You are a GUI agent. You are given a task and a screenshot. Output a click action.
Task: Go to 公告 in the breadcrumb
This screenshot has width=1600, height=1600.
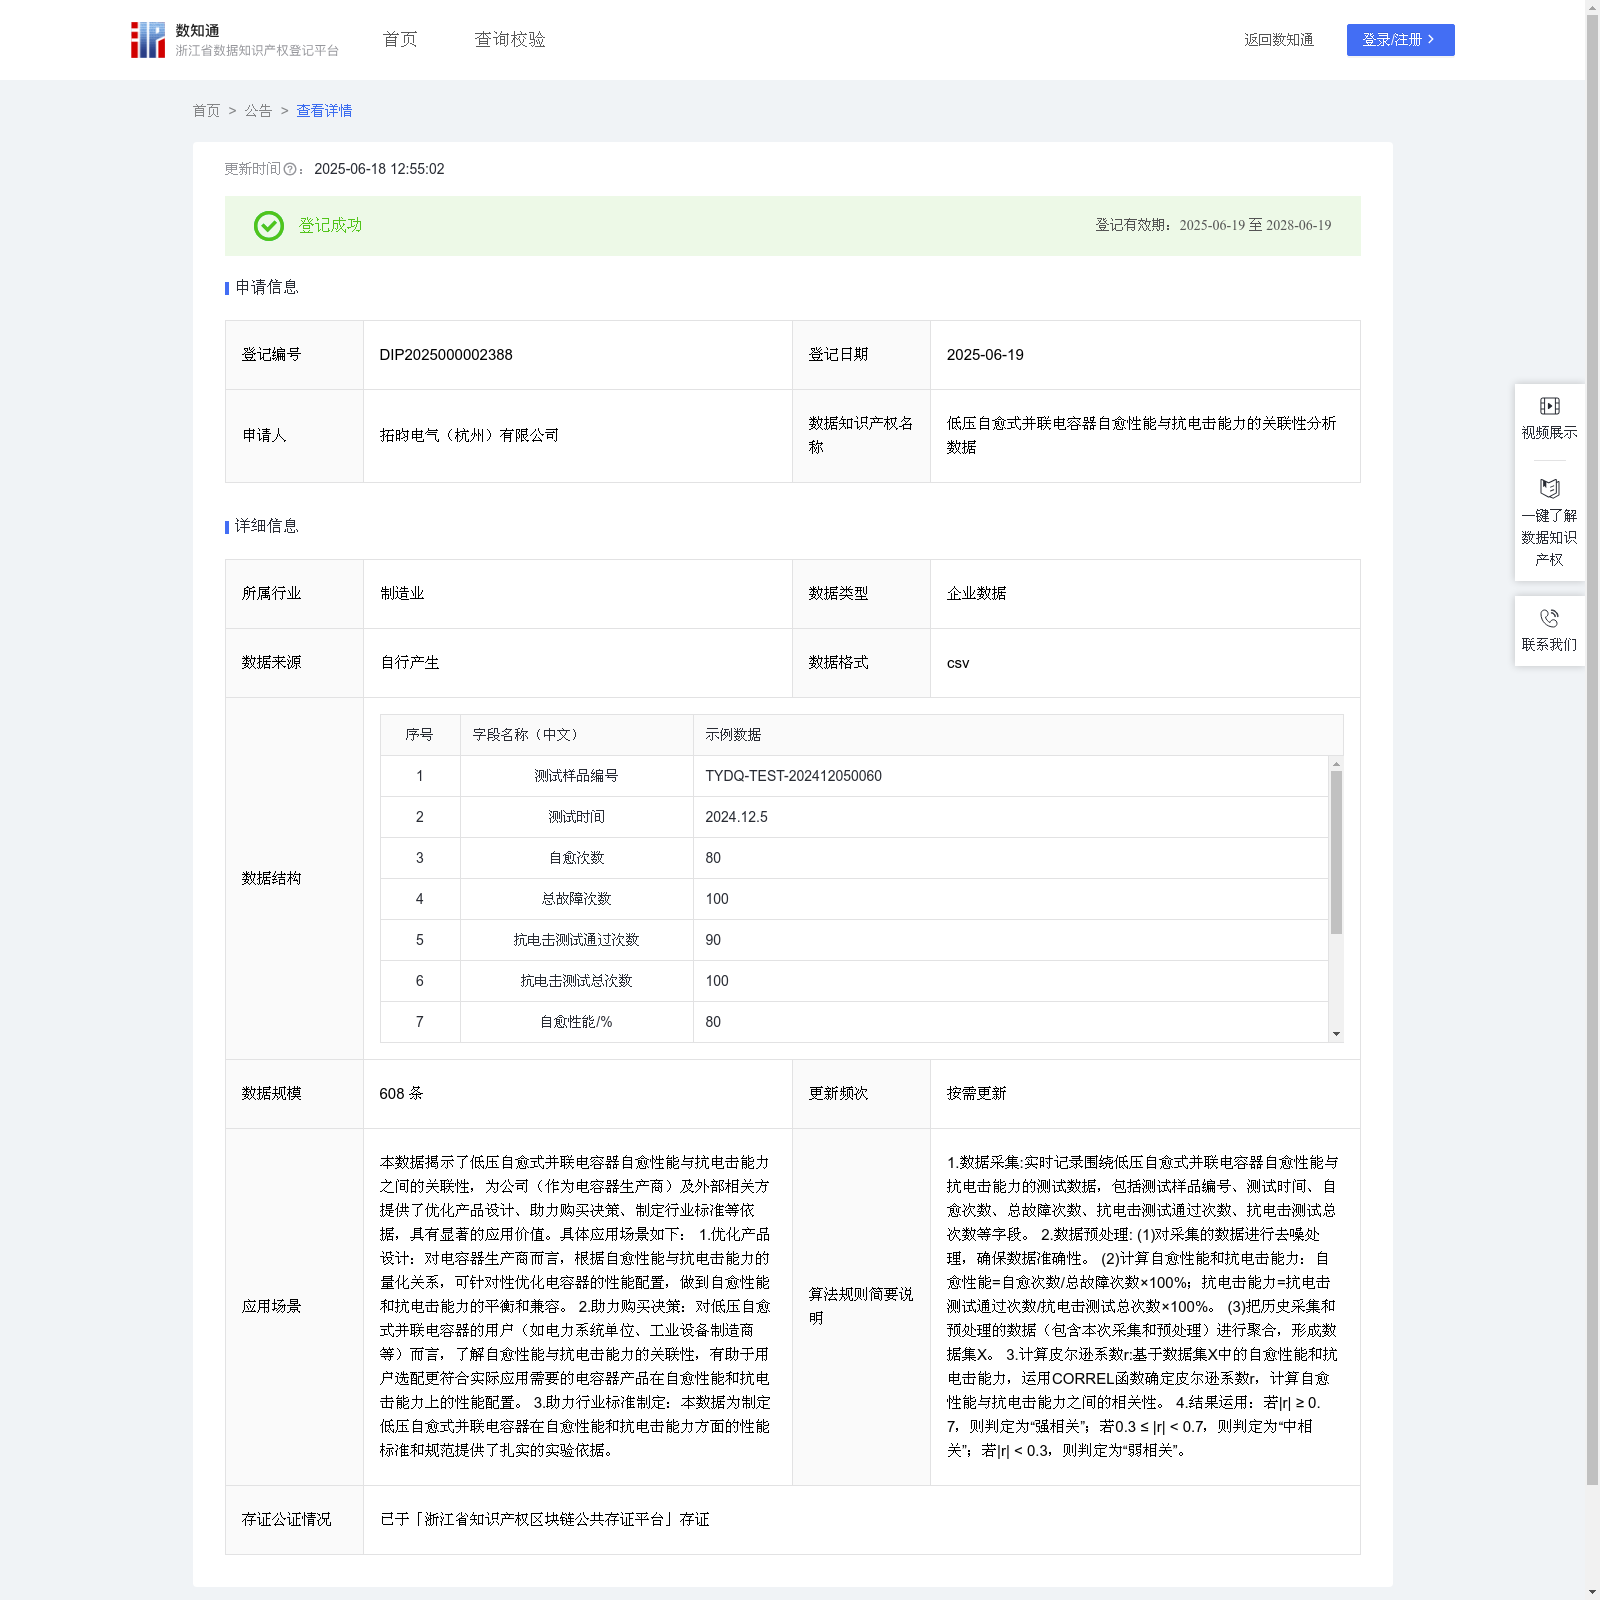pyautogui.click(x=258, y=111)
